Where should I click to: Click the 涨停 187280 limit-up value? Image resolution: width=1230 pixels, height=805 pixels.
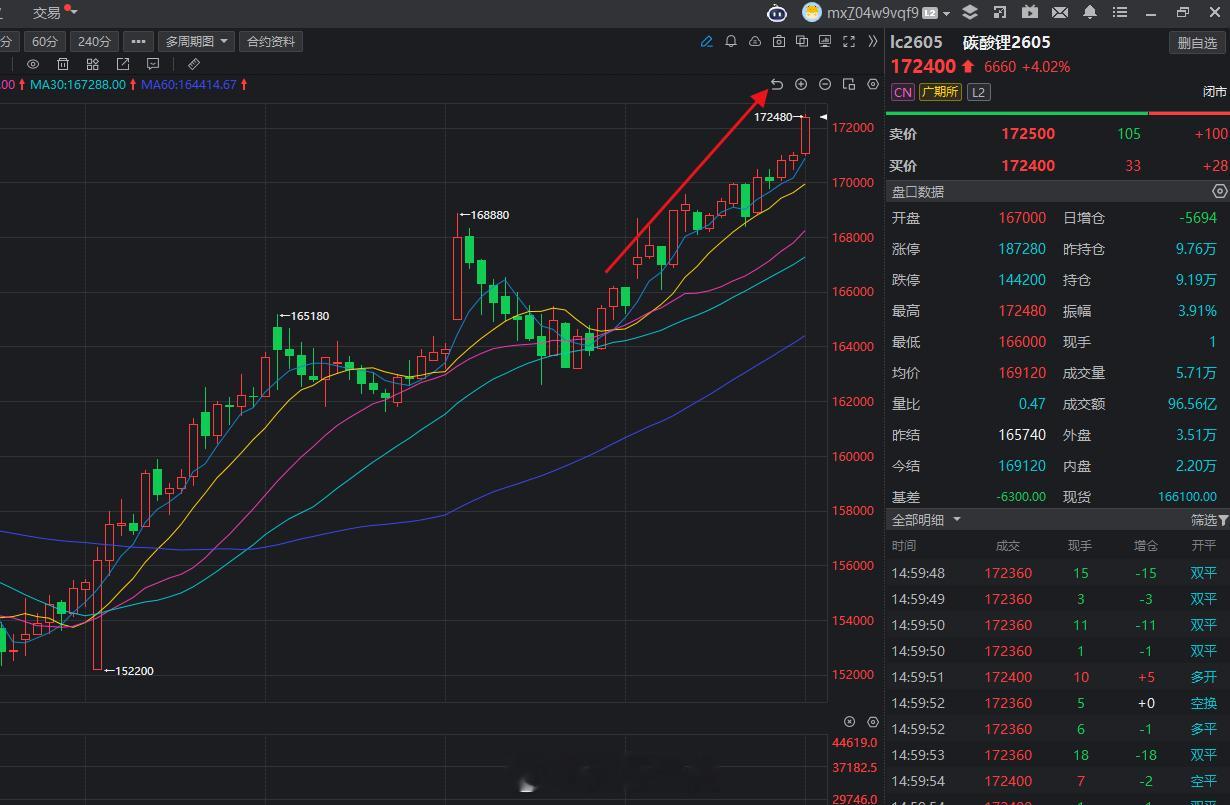(1022, 249)
